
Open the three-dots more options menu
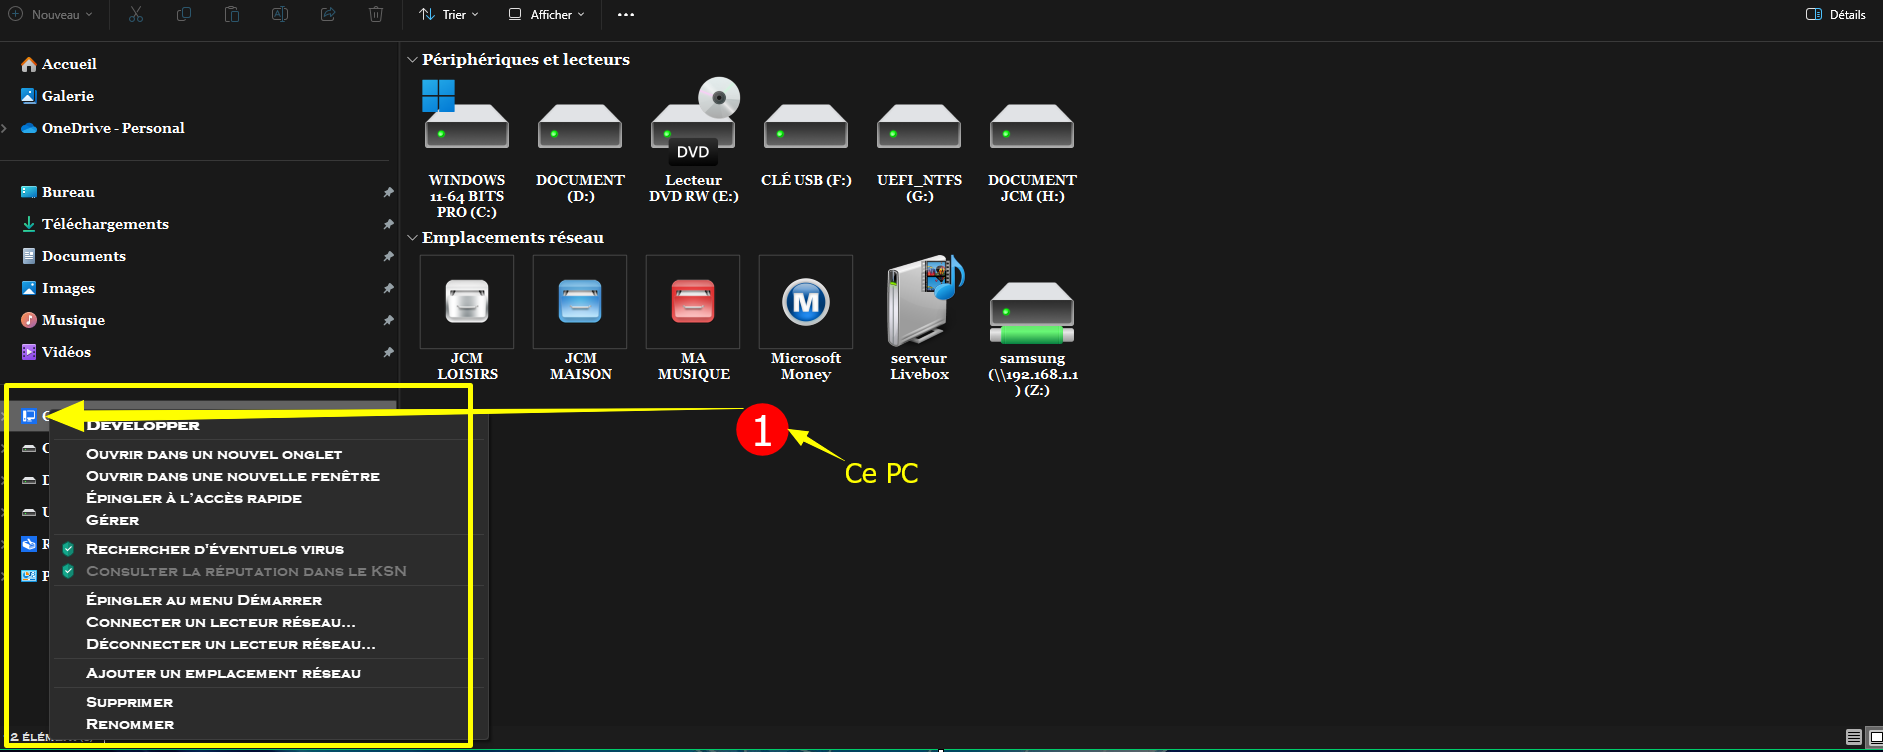[x=626, y=14]
